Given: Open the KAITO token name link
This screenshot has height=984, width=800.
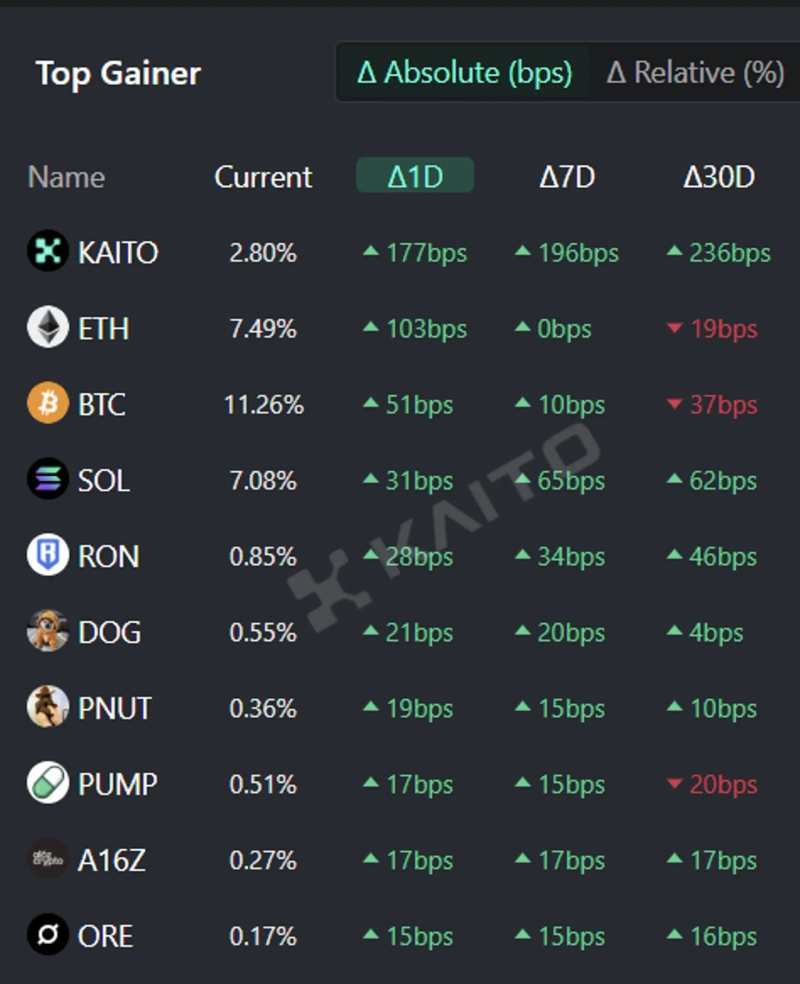Looking at the screenshot, I should [x=118, y=252].
